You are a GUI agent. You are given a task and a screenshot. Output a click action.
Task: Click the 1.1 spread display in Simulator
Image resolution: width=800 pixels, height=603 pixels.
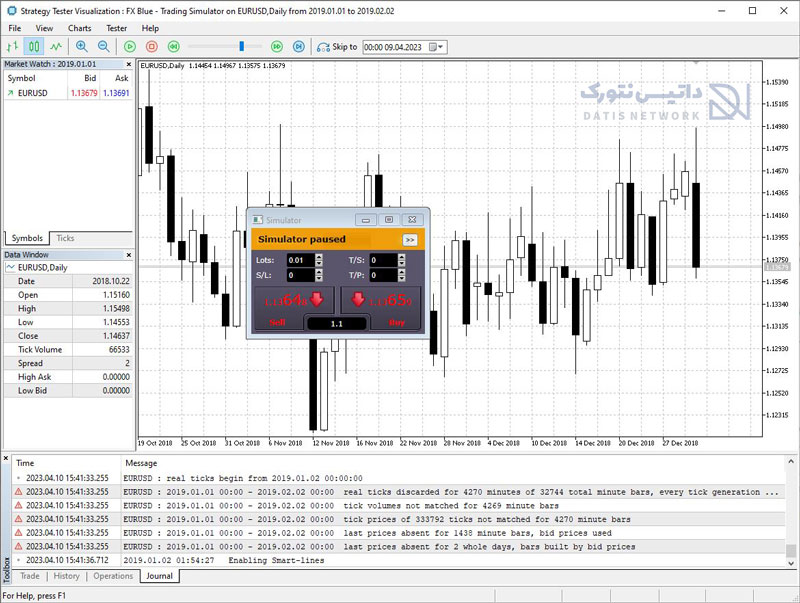point(337,324)
